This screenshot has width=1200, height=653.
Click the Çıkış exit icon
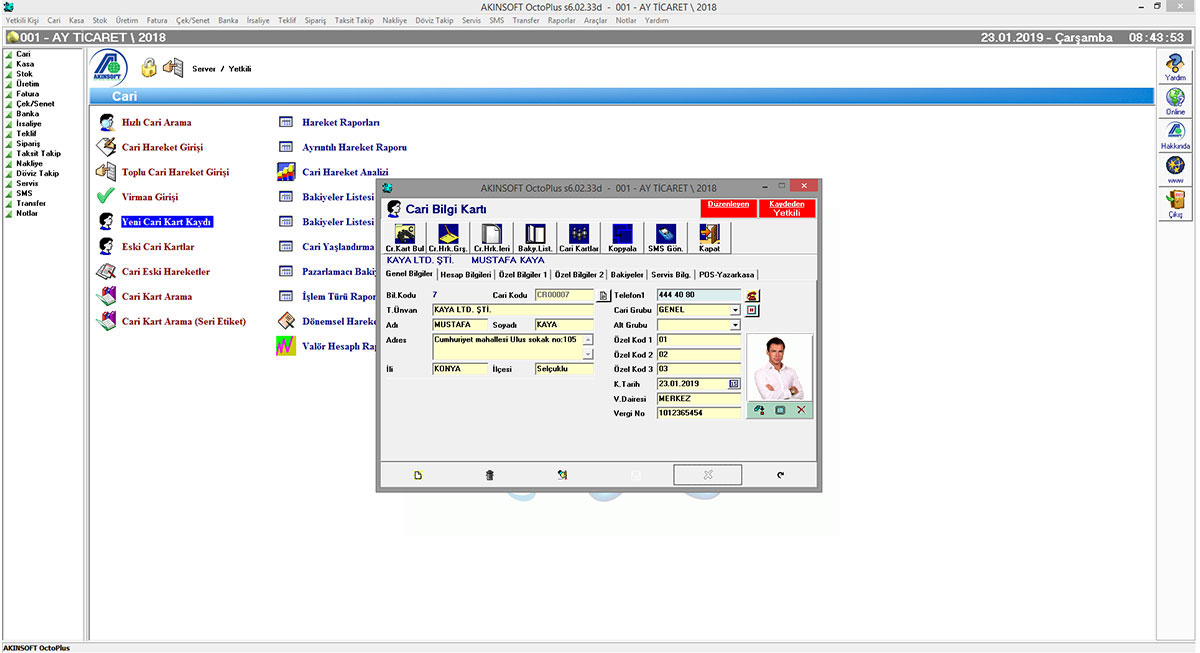click(1176, 205)
